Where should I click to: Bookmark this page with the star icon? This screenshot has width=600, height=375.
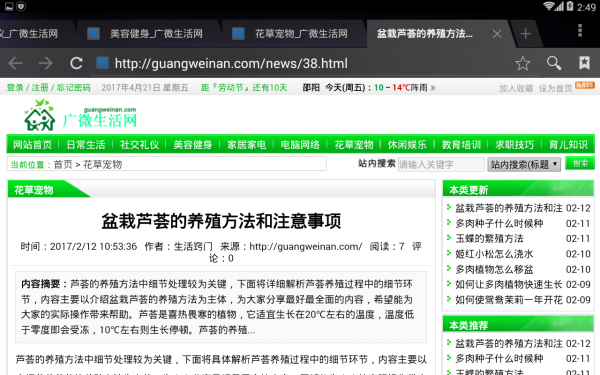pos(523,63)
